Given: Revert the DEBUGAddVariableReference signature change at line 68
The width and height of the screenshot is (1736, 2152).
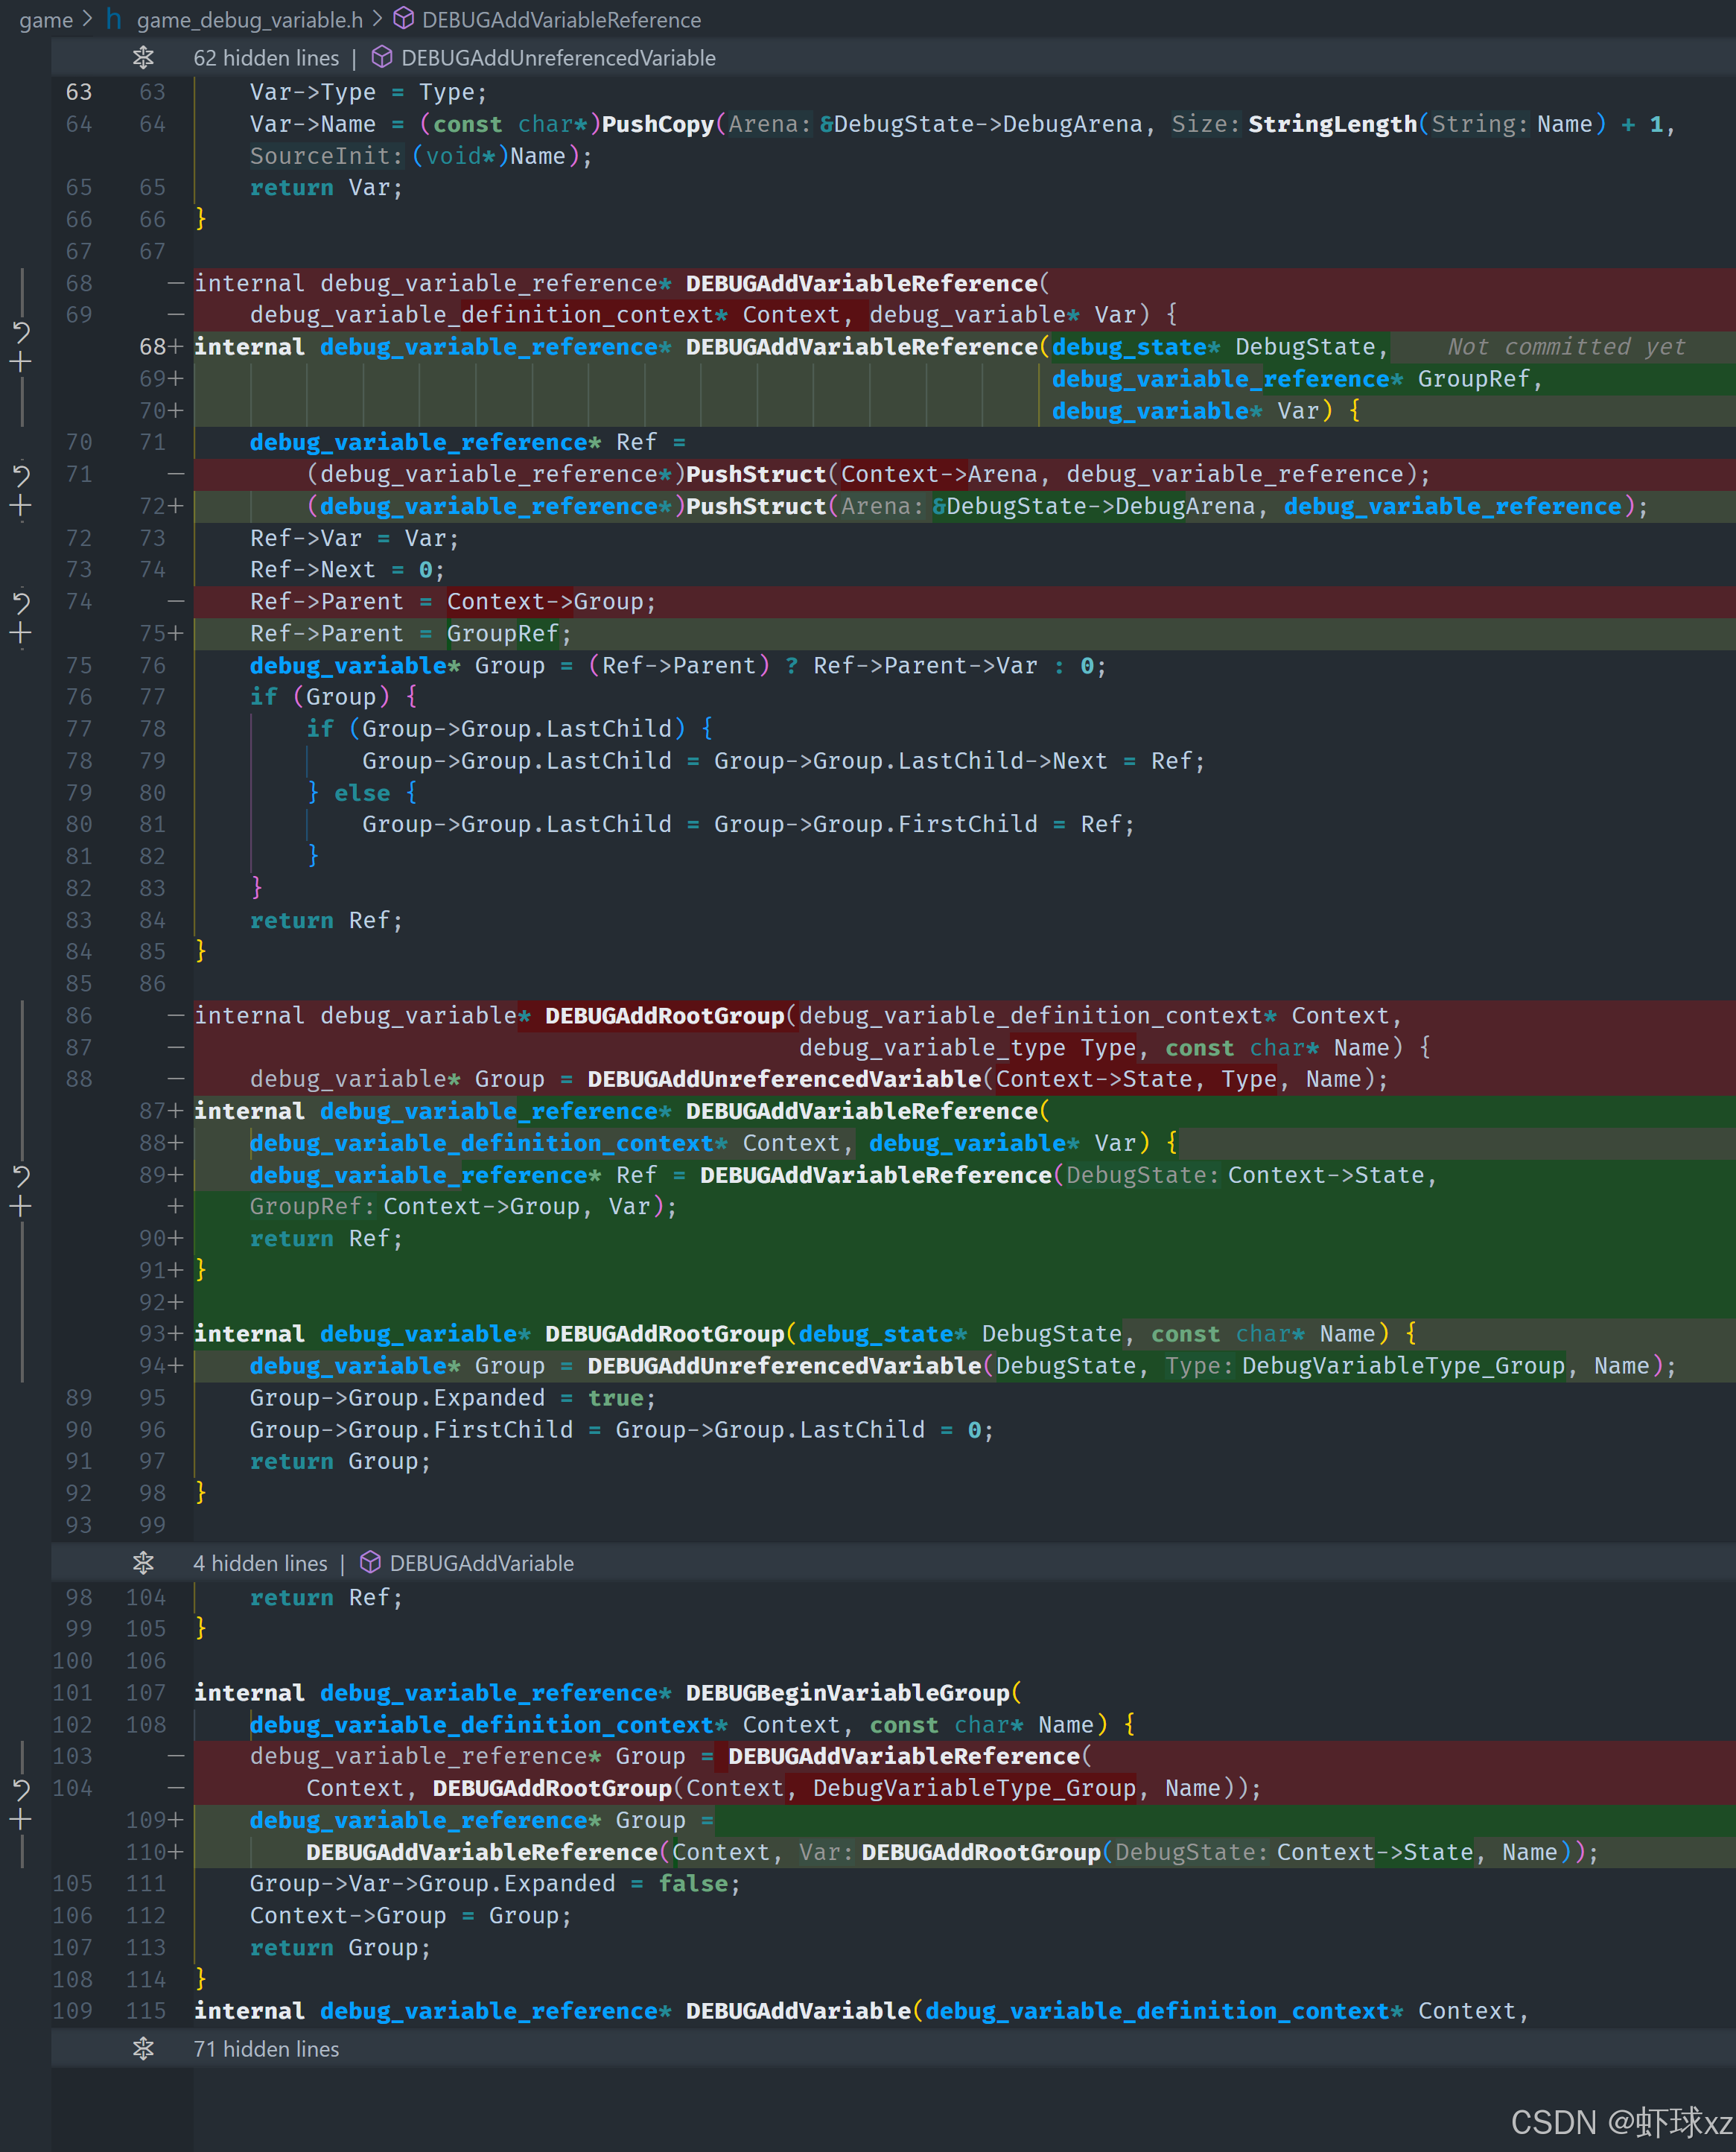Looking at the screenshot, I should pos(21,331).
